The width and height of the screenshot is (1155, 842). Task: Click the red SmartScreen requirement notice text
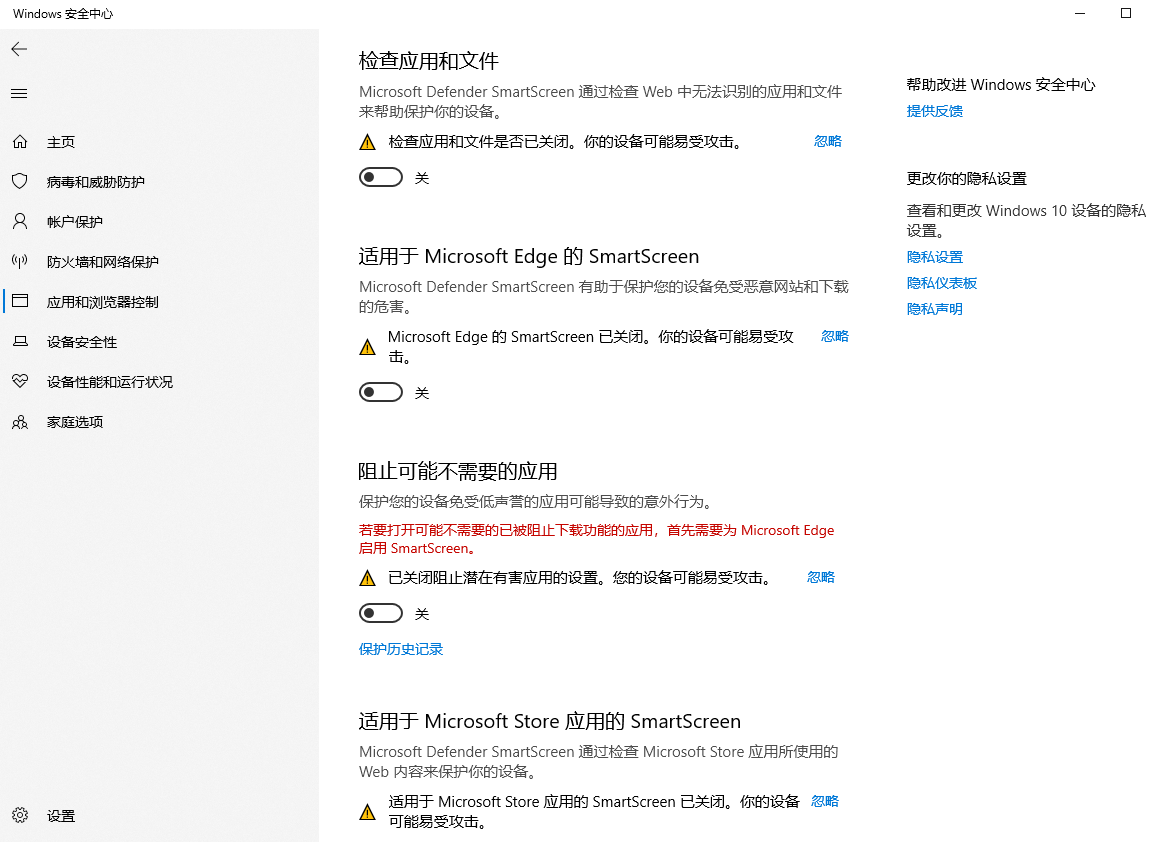(597, 539)
